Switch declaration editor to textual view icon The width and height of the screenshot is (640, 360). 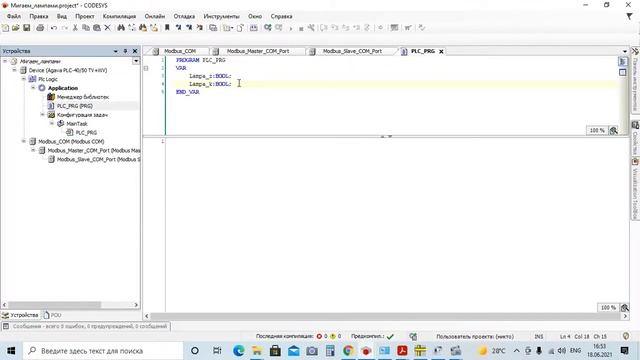[x=622, y=62]
